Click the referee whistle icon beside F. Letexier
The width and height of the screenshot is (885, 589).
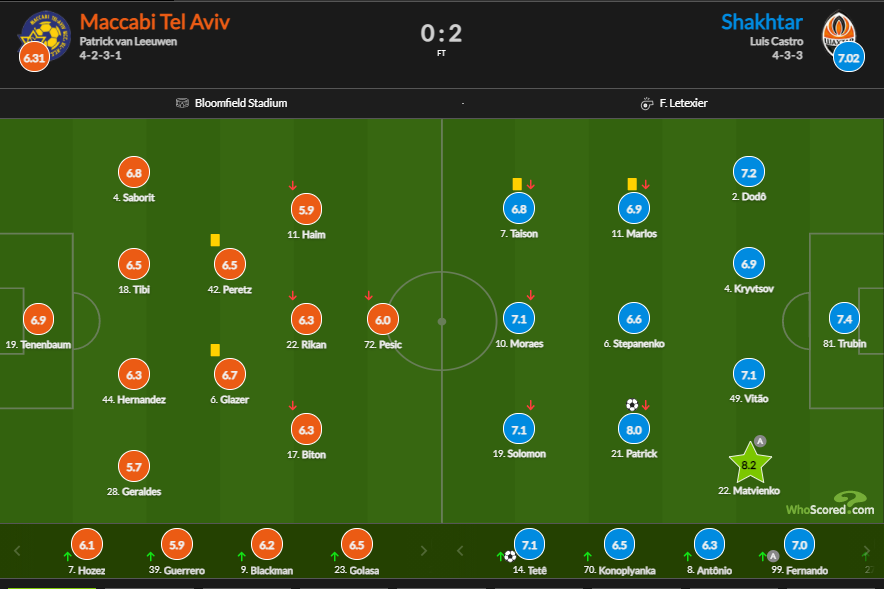[647, 103]
